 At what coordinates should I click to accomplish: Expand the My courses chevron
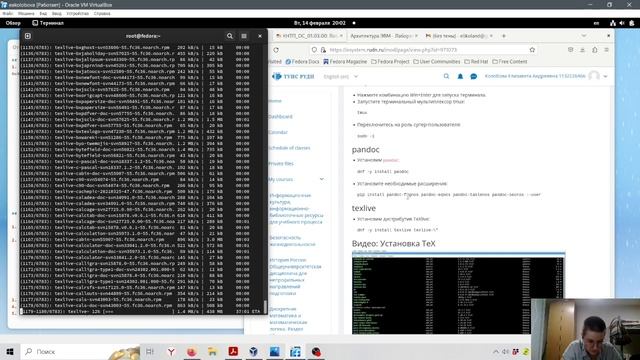pos(322,179)
